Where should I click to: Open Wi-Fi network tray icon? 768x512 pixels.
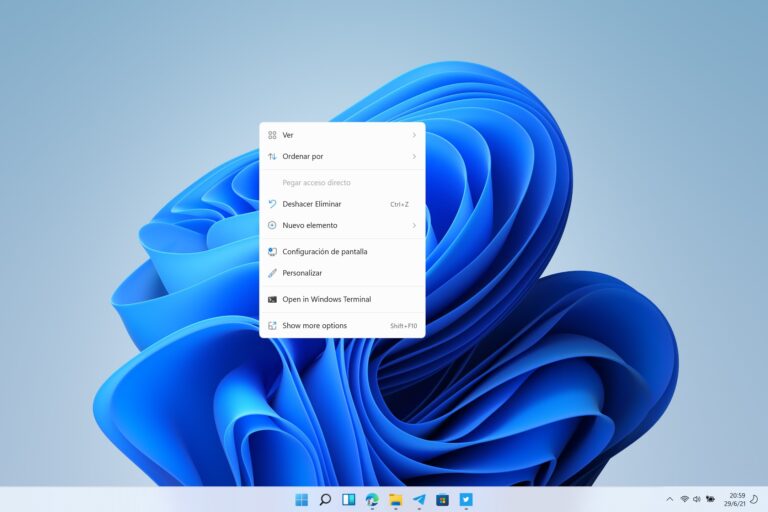pos(685,499)
